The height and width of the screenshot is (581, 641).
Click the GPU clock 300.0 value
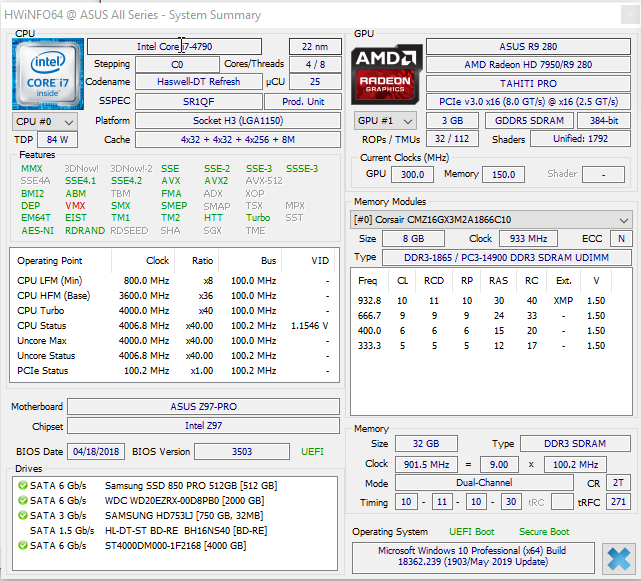[412, 175]
